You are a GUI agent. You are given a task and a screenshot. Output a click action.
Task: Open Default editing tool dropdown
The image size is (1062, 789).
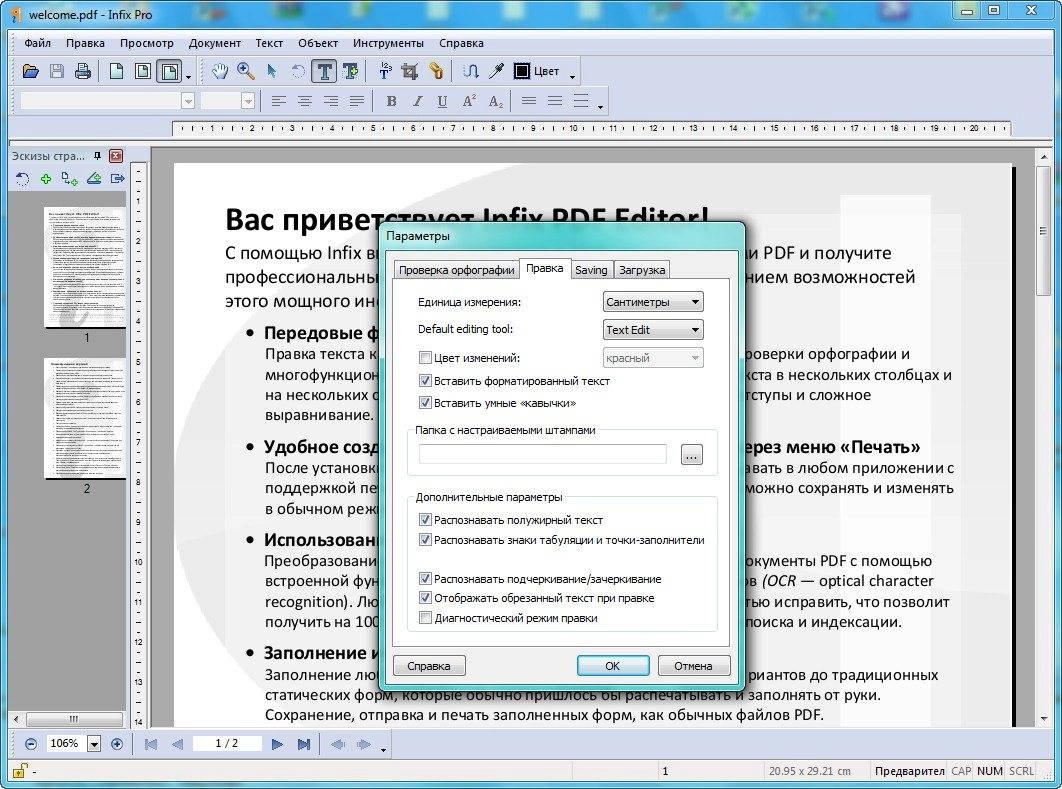click(x=653, y=330)
